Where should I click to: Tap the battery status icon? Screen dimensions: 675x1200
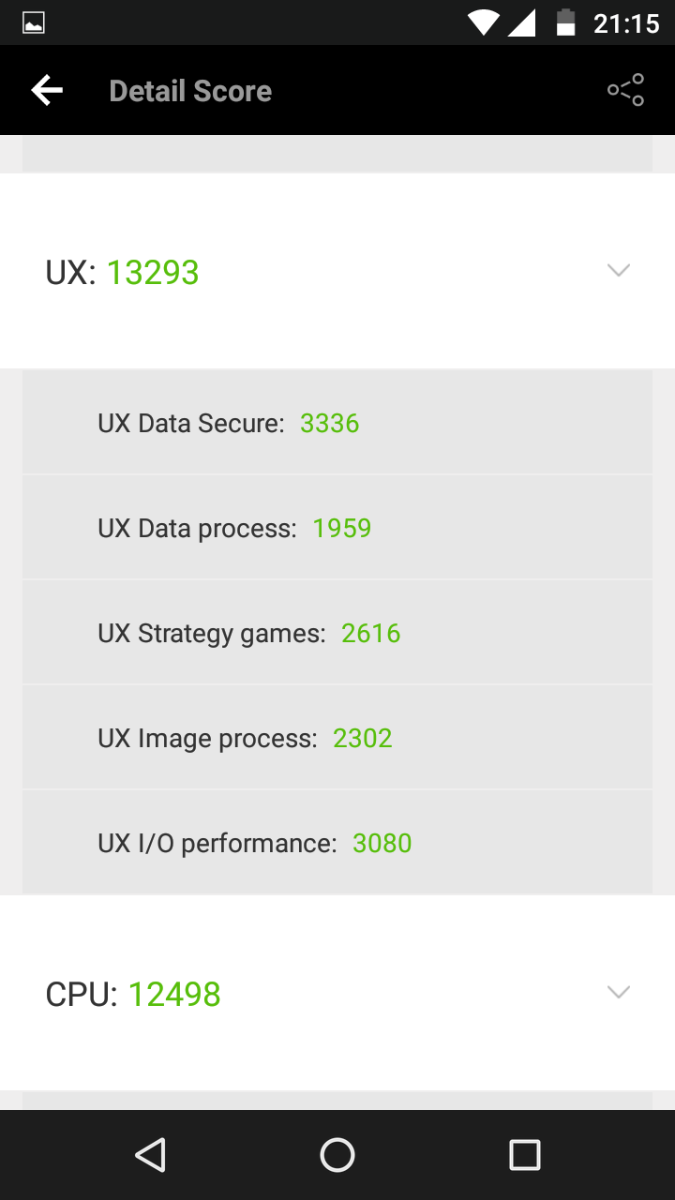tap(566, 22)
